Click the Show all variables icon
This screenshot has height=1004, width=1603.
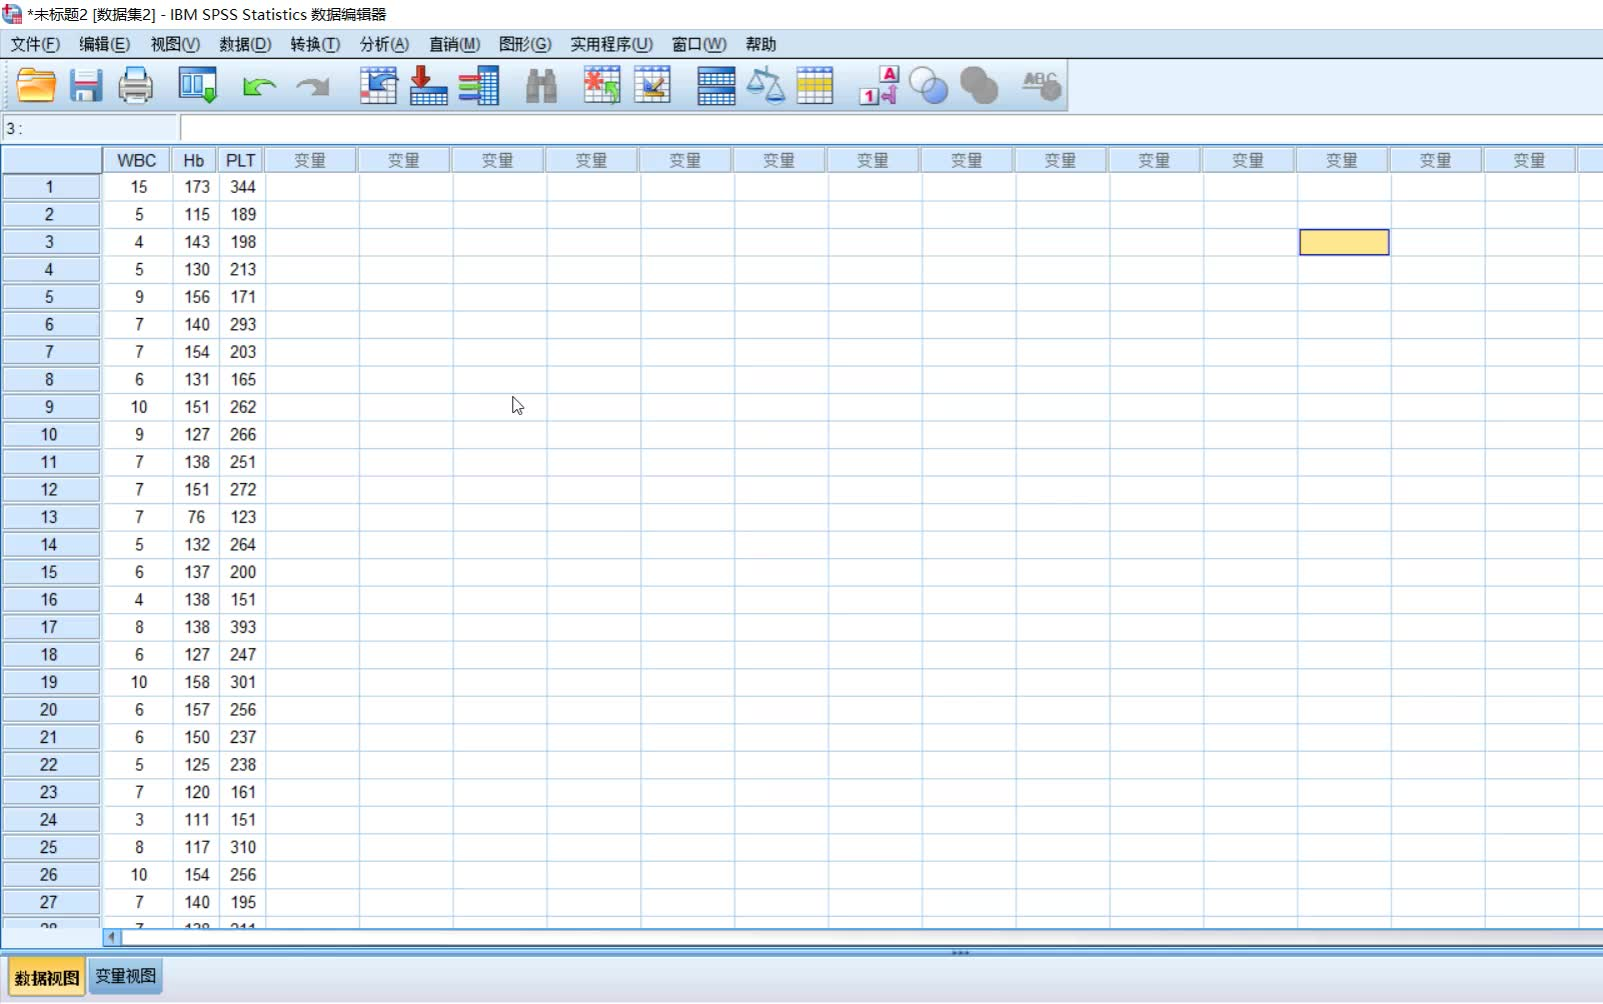pos(979,87)
